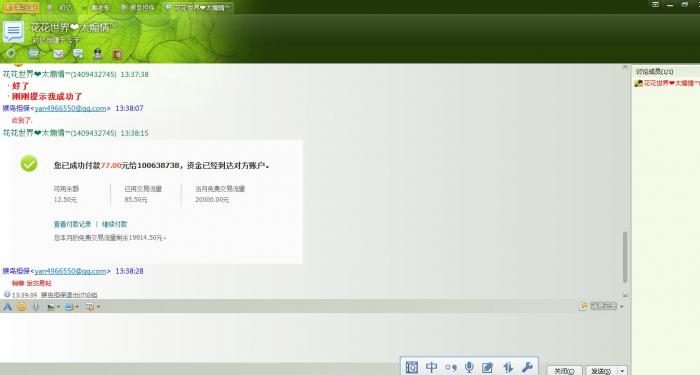Click the folder-style application icon in header toolbar
The width and height of the screenshot is (700, 375).
pyautogui.click(x=34, y=54)
